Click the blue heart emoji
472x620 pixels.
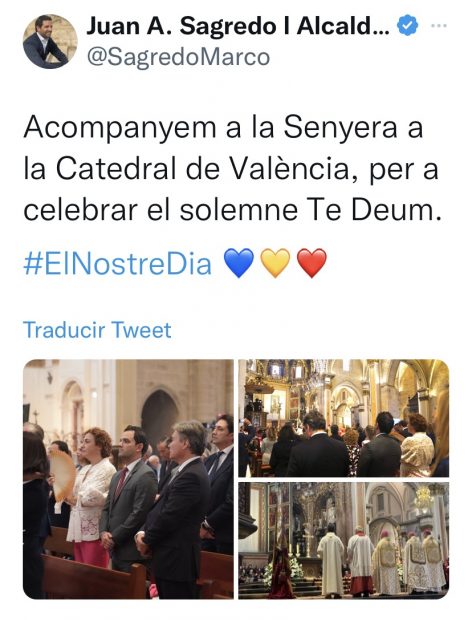pos(239,263)
